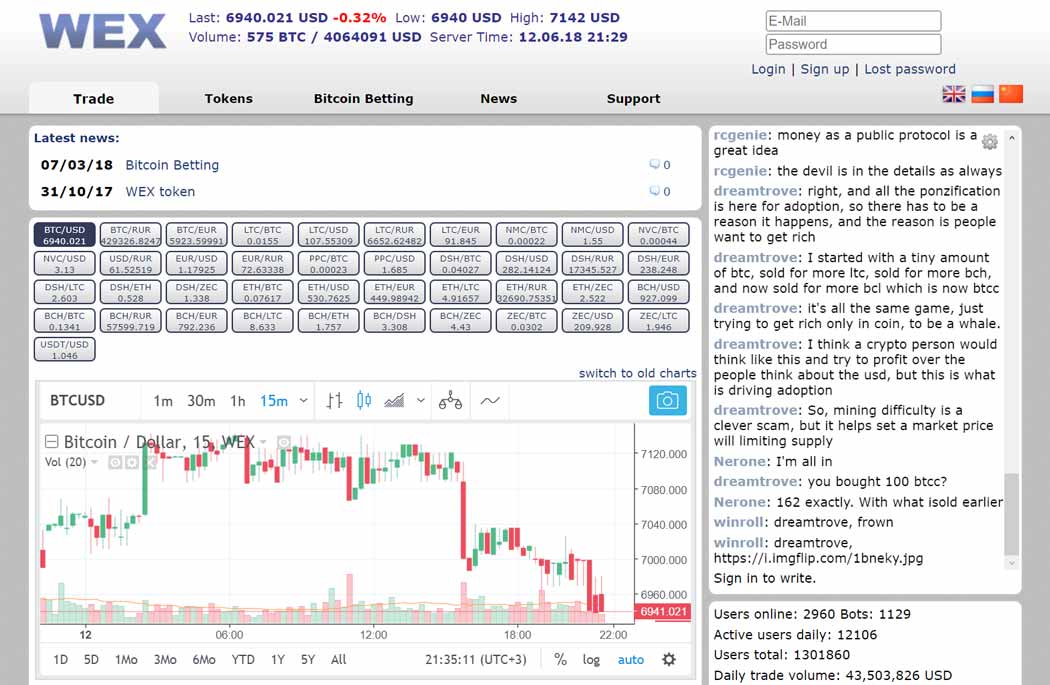The width and height of the screenshot is (1050, 685).
Task: Toggle percent scale on the chart
Action: [x=560, y=660]
